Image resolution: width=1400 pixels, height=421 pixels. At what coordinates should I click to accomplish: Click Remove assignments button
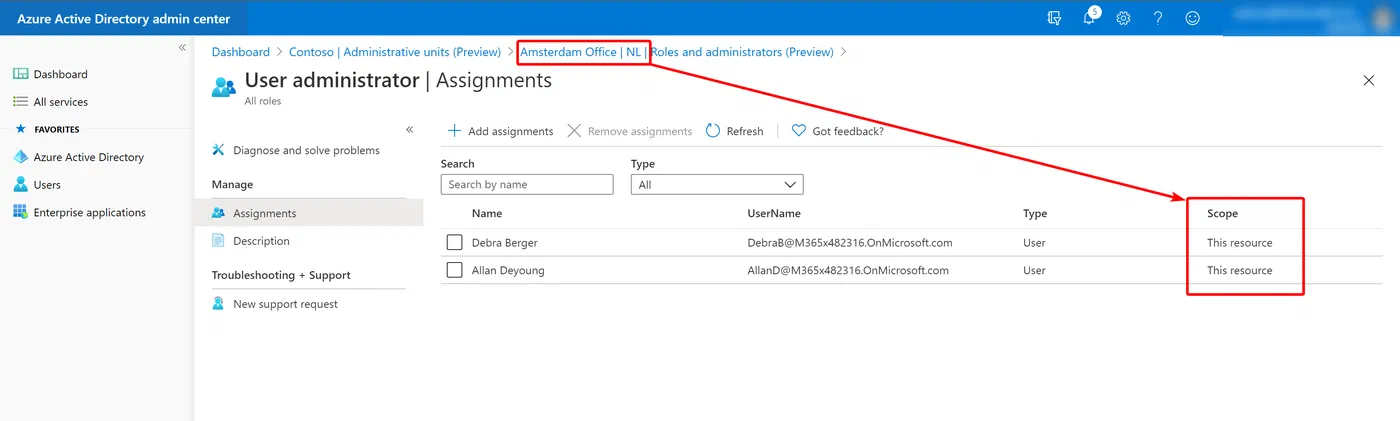[630, 131]
